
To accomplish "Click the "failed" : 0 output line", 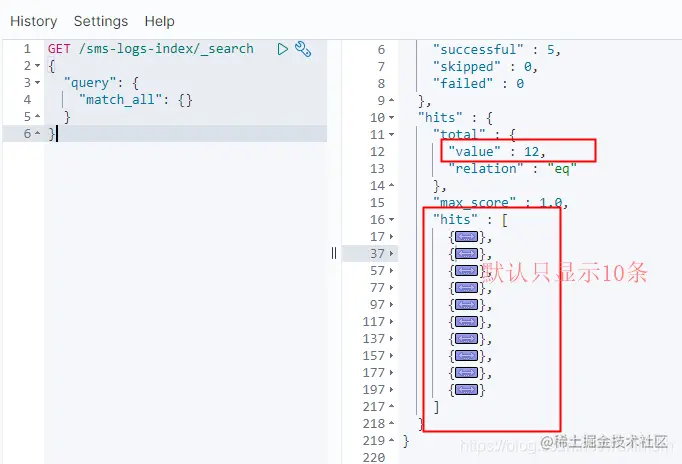I will click(478, 83).
